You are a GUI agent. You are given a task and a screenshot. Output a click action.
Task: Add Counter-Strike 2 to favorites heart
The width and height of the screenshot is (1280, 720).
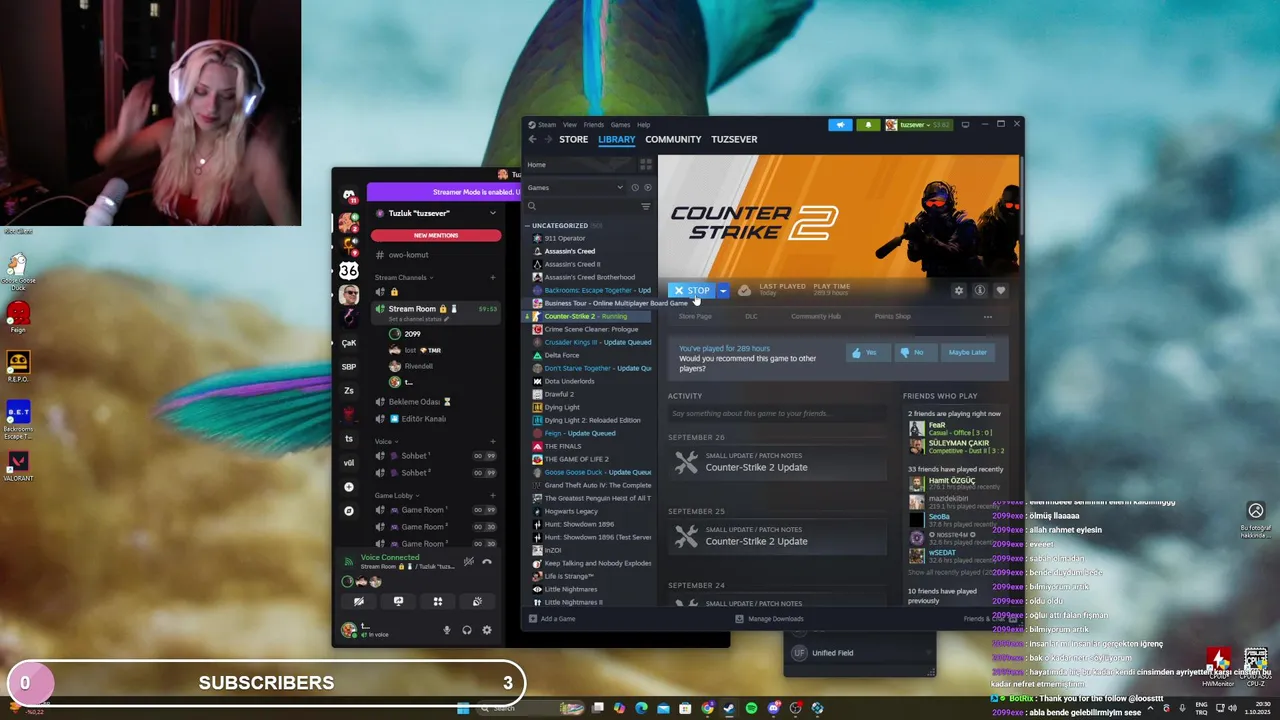click(x=1000, y=291)
